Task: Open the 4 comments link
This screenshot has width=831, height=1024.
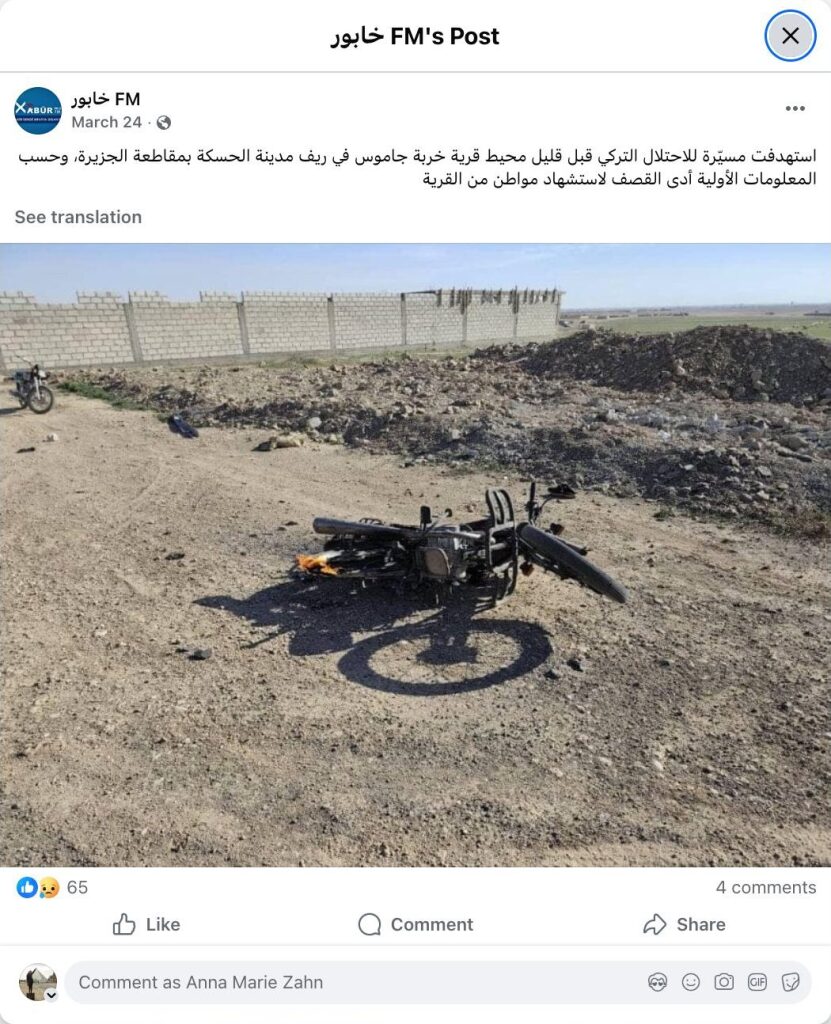Action: [766, 888]
